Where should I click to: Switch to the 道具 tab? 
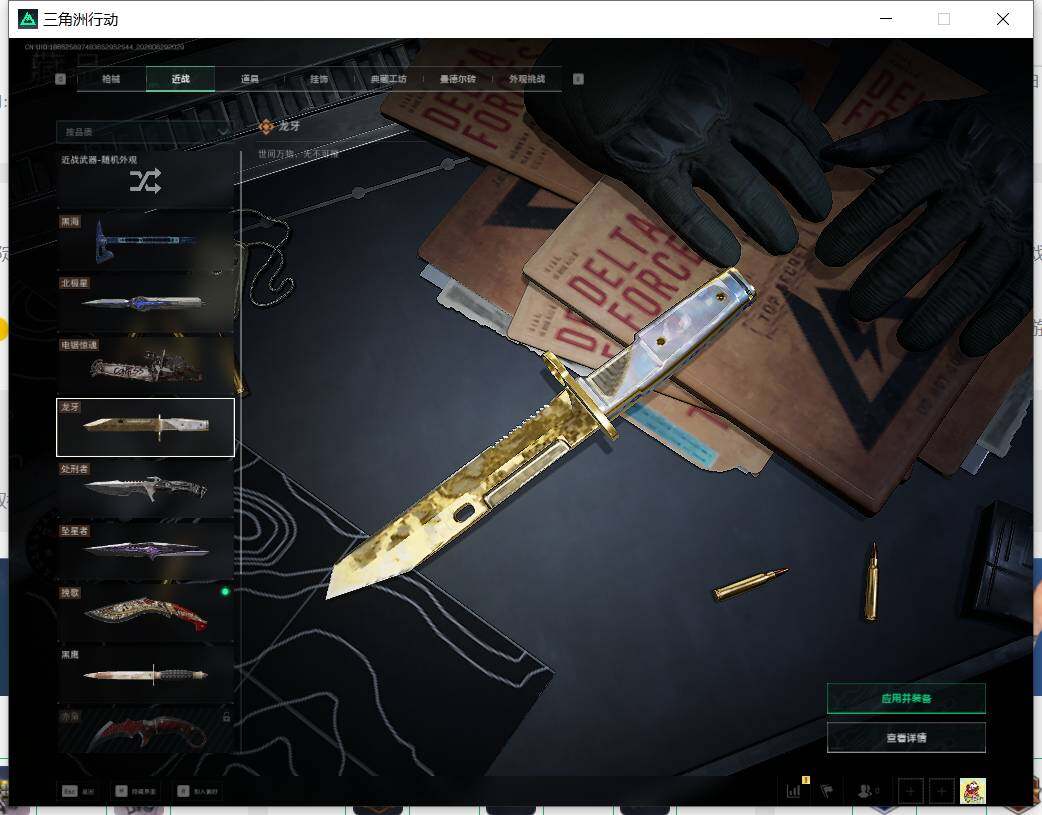[x=250, y=79]
